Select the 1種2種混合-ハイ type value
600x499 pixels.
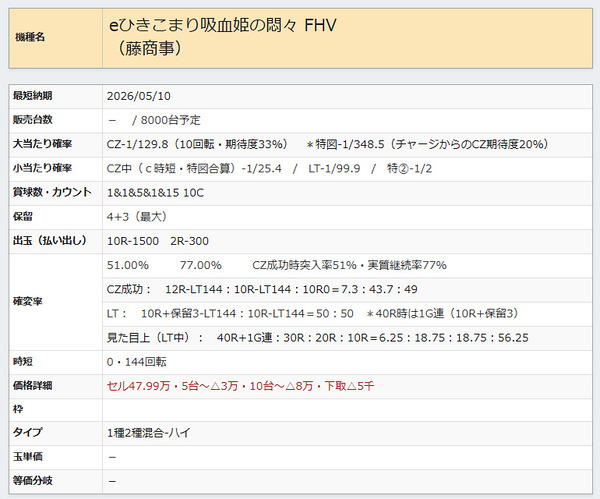(148, 433)
